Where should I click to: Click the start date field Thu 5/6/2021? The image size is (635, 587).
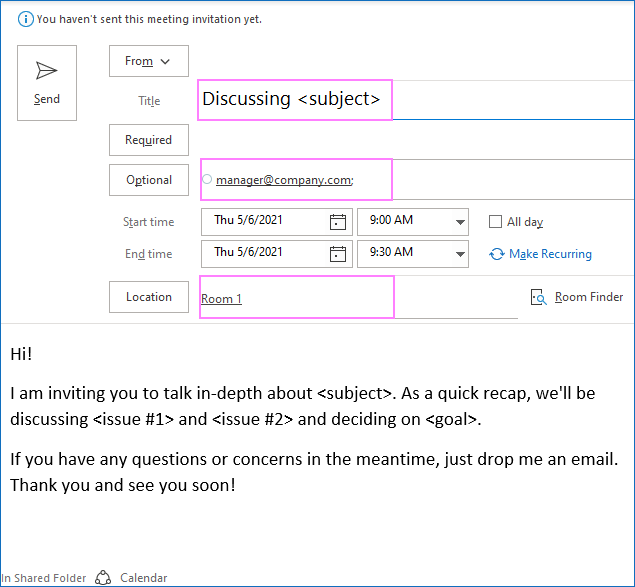click(x=264, y=221)
